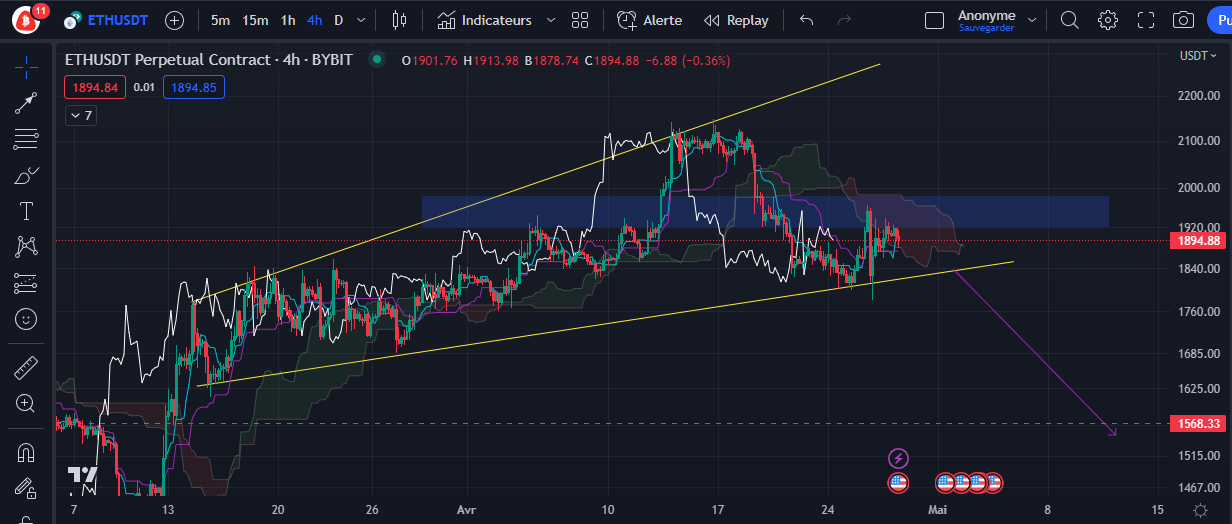Click the candlestick chart type icon
Viewport: 1232px width, 524px height.
coord(400,20)
